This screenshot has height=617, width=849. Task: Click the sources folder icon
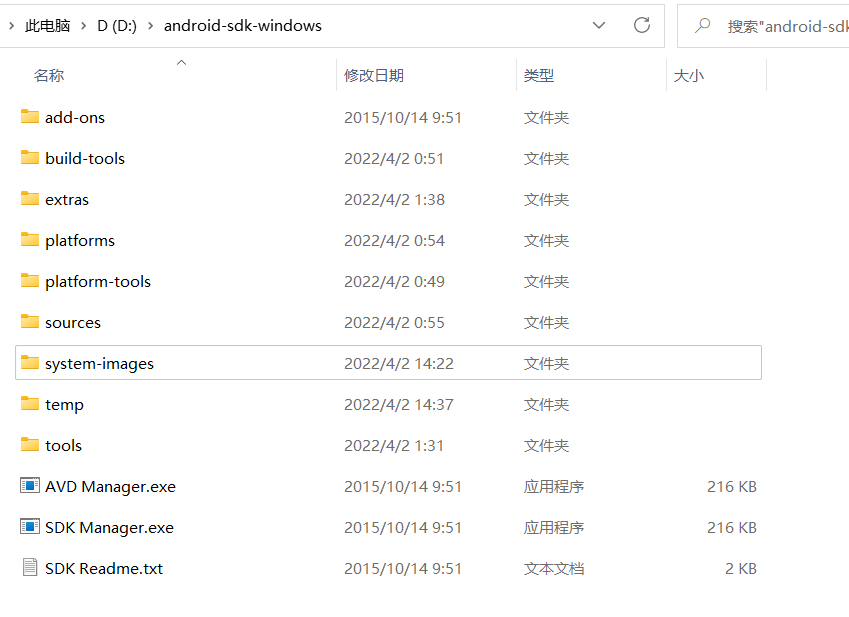point(30,321)
